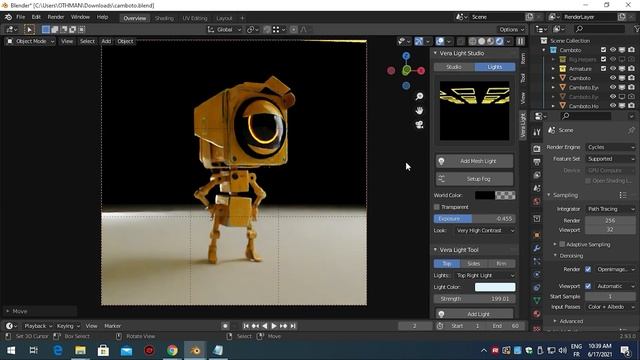This screenshot has height=360, width=640.
Task: Click Add Light button
Action: (475, 314)
